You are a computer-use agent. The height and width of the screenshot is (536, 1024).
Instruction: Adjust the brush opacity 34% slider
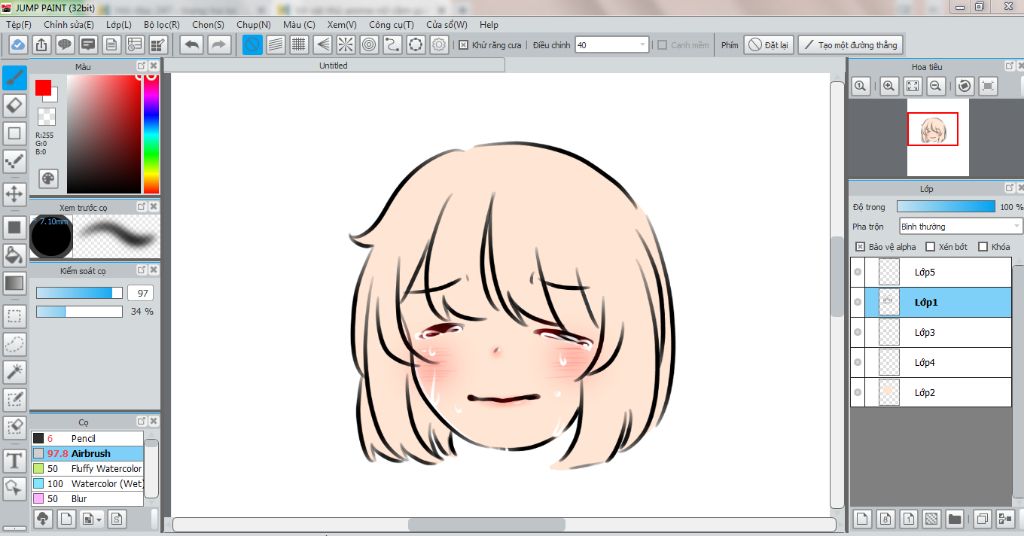click(79, 312)
